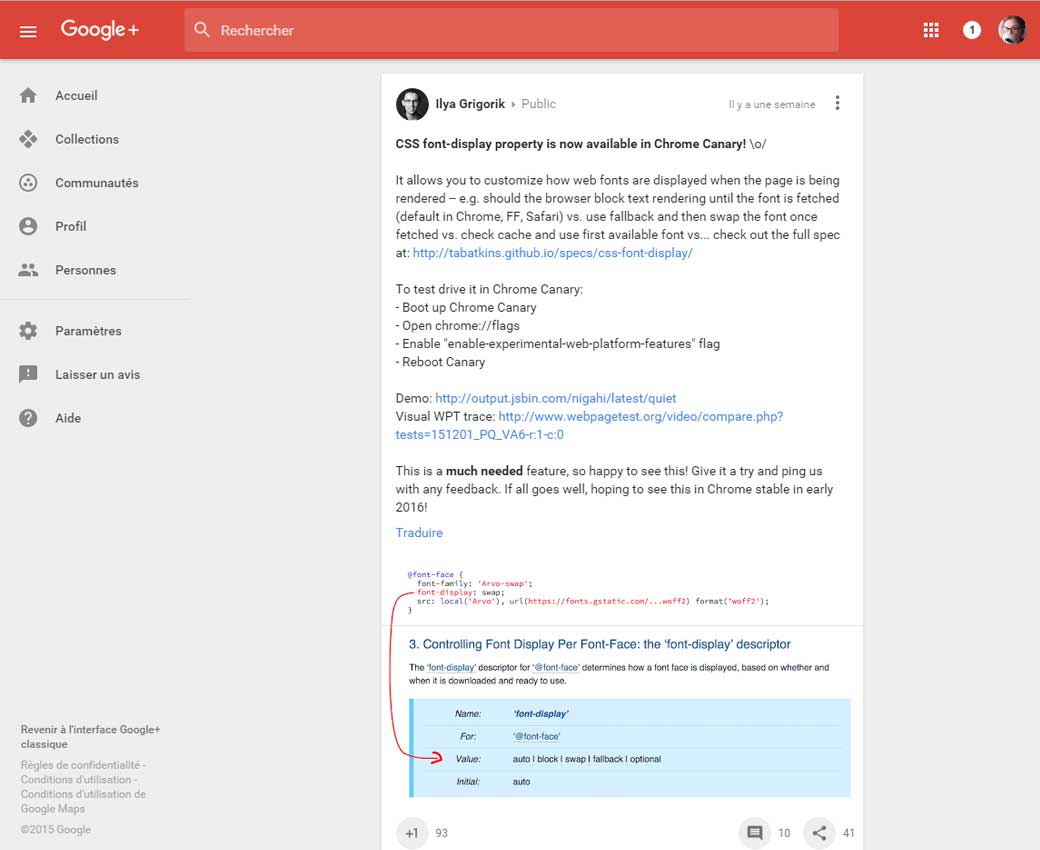Click Traduire to translate the post
The image size is (1040, 850).
[419, 533]
